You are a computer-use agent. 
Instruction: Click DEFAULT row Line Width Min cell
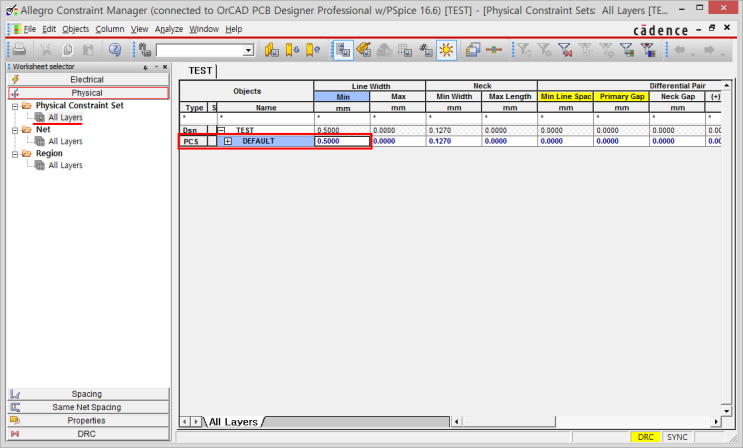coord(342,141)
